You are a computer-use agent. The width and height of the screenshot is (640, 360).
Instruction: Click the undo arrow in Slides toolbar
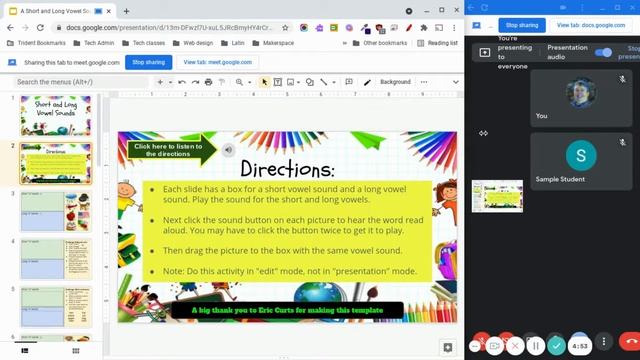click(182, 82)
